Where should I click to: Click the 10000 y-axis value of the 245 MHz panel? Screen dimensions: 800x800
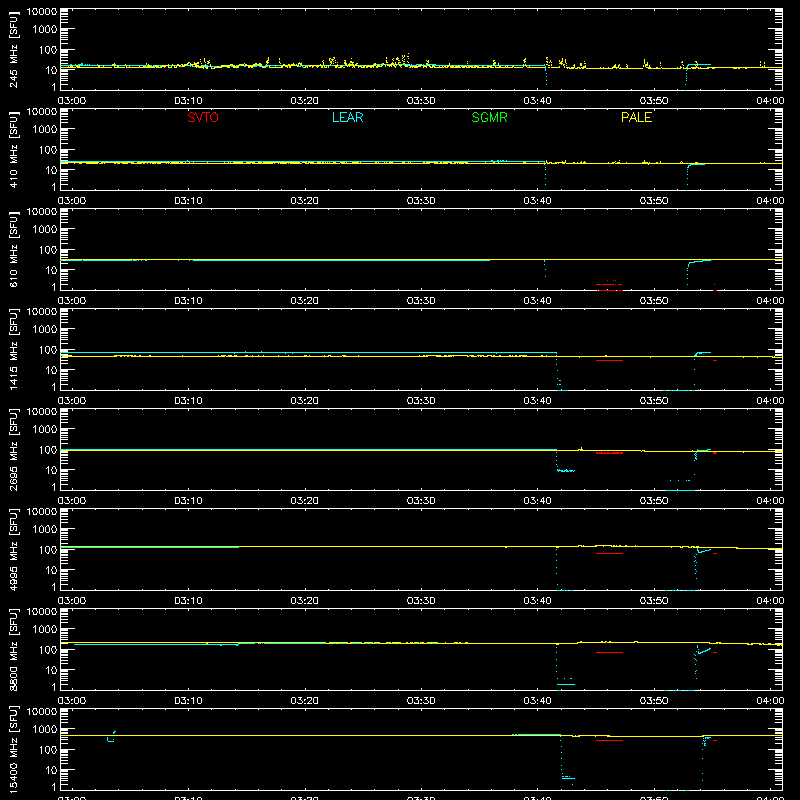(42, 12)
